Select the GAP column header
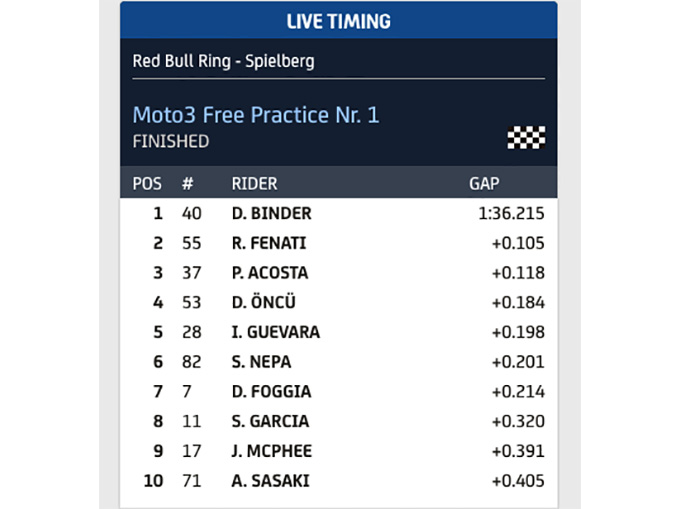Screen dimensions: 680x509 click(484, 183)
